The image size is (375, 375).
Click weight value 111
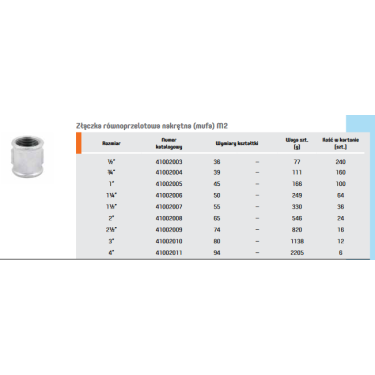tap(297, 173)
